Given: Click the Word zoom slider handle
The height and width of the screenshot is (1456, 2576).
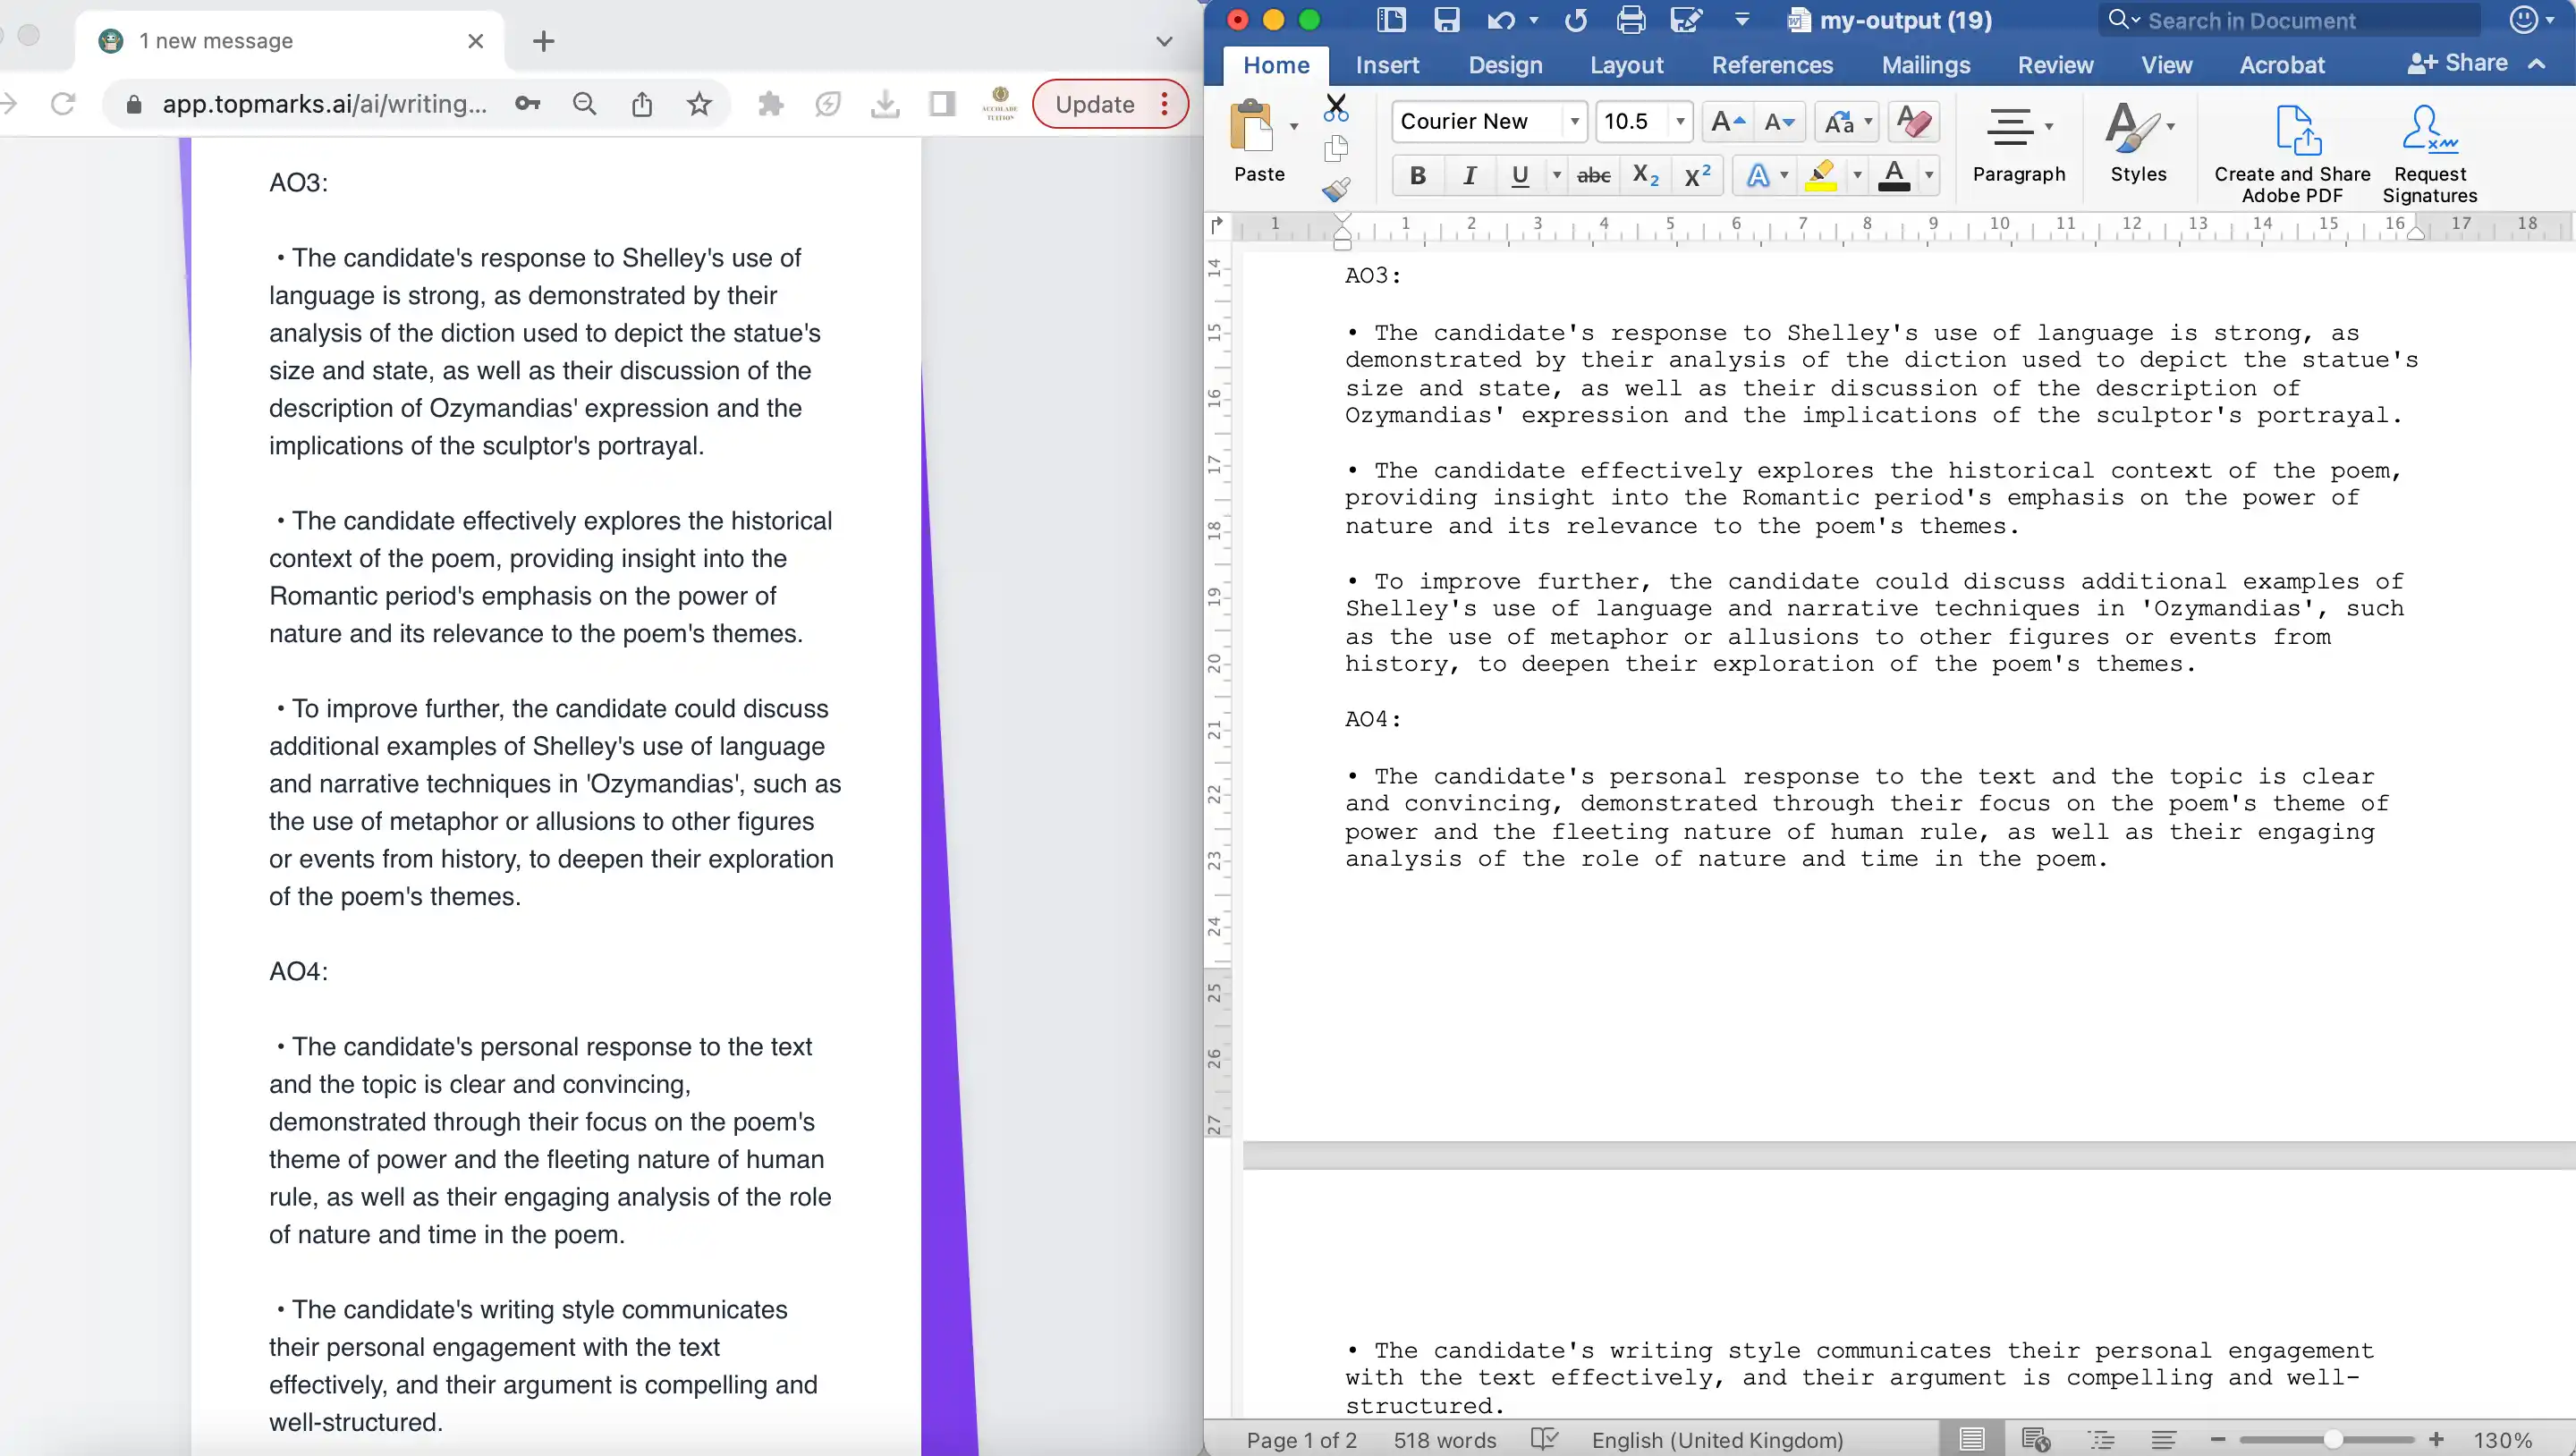Looking at the screenshot, I should pos(2333,1439).
